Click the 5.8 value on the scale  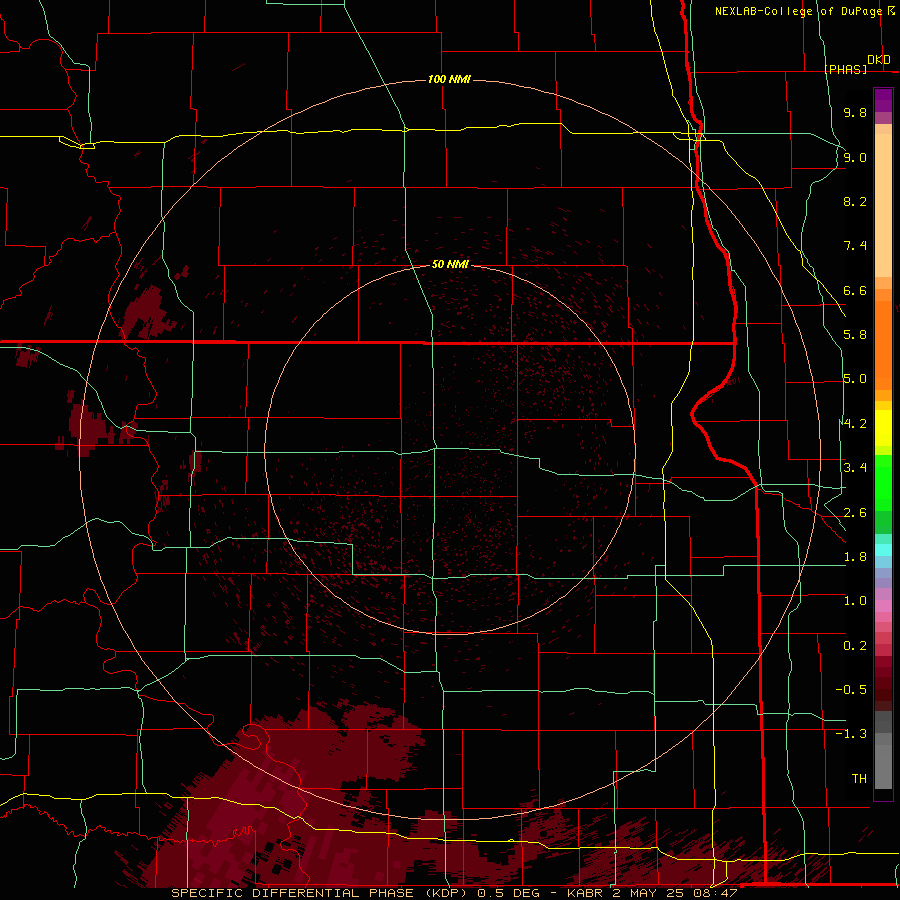coord(855,335)
